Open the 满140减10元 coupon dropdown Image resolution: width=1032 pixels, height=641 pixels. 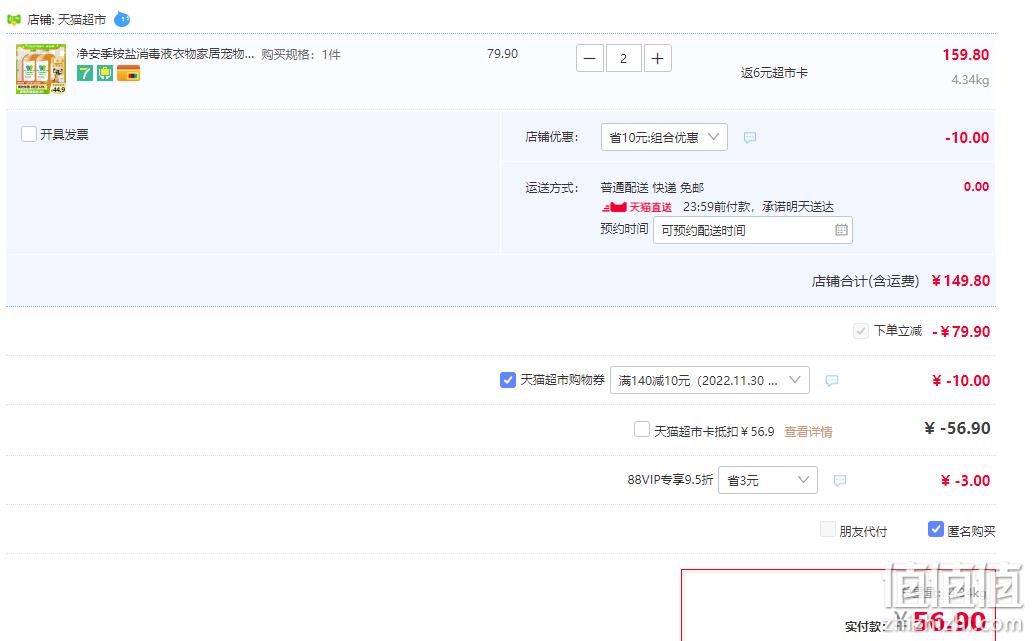[x=710, y=380]
